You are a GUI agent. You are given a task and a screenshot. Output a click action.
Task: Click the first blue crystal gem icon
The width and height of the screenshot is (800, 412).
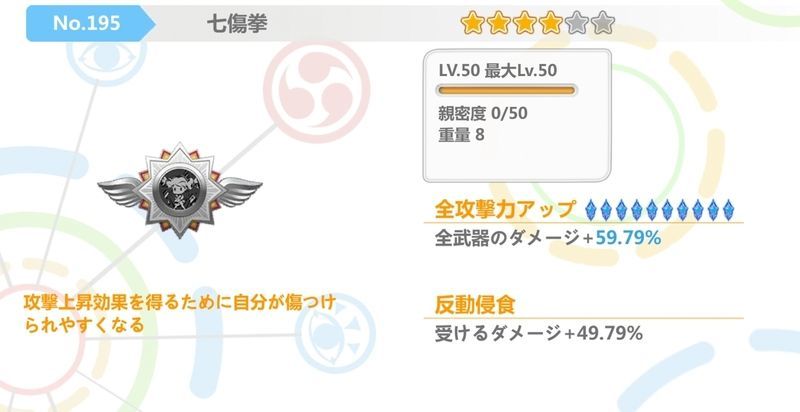590,210
